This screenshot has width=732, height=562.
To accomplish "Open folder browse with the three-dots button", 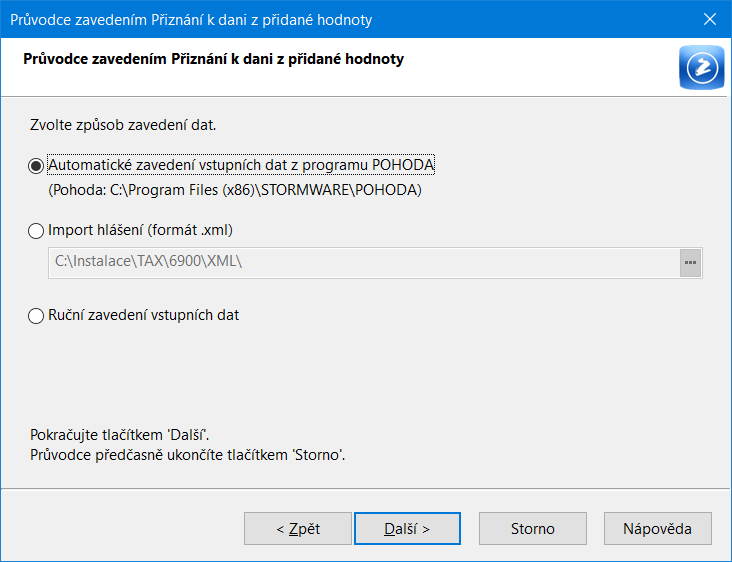I will [690, 263].
